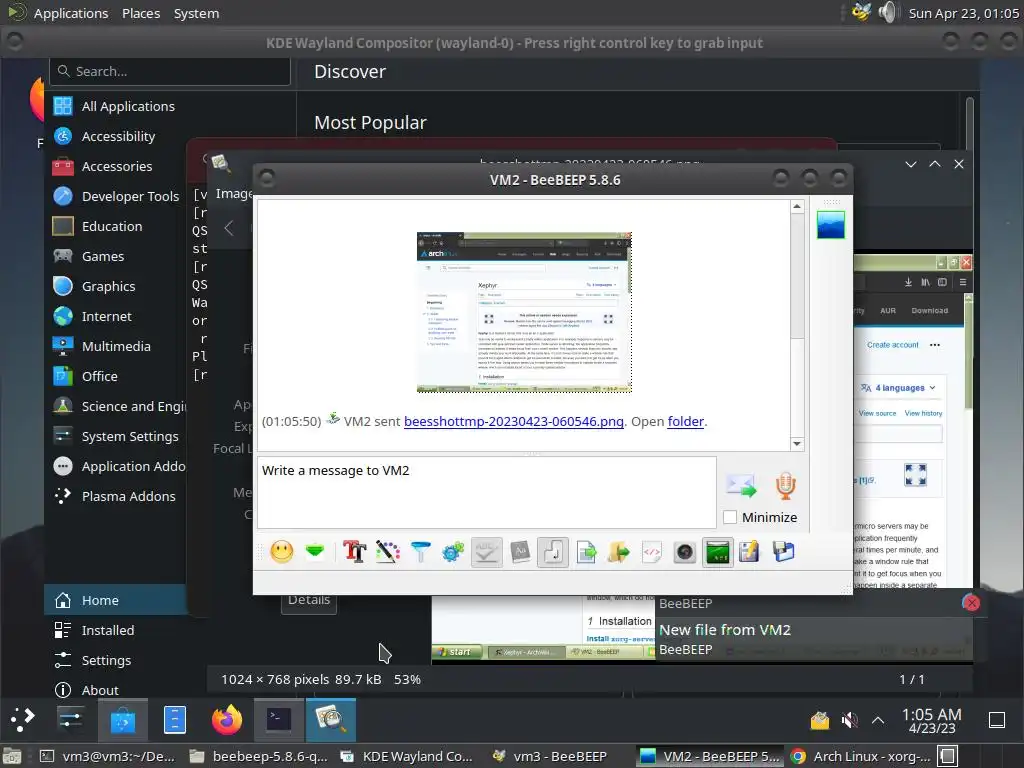Open the folder link in chat
Image resolution: width=1024 pixels, height=768 pixels.
(x=686, y=421)
